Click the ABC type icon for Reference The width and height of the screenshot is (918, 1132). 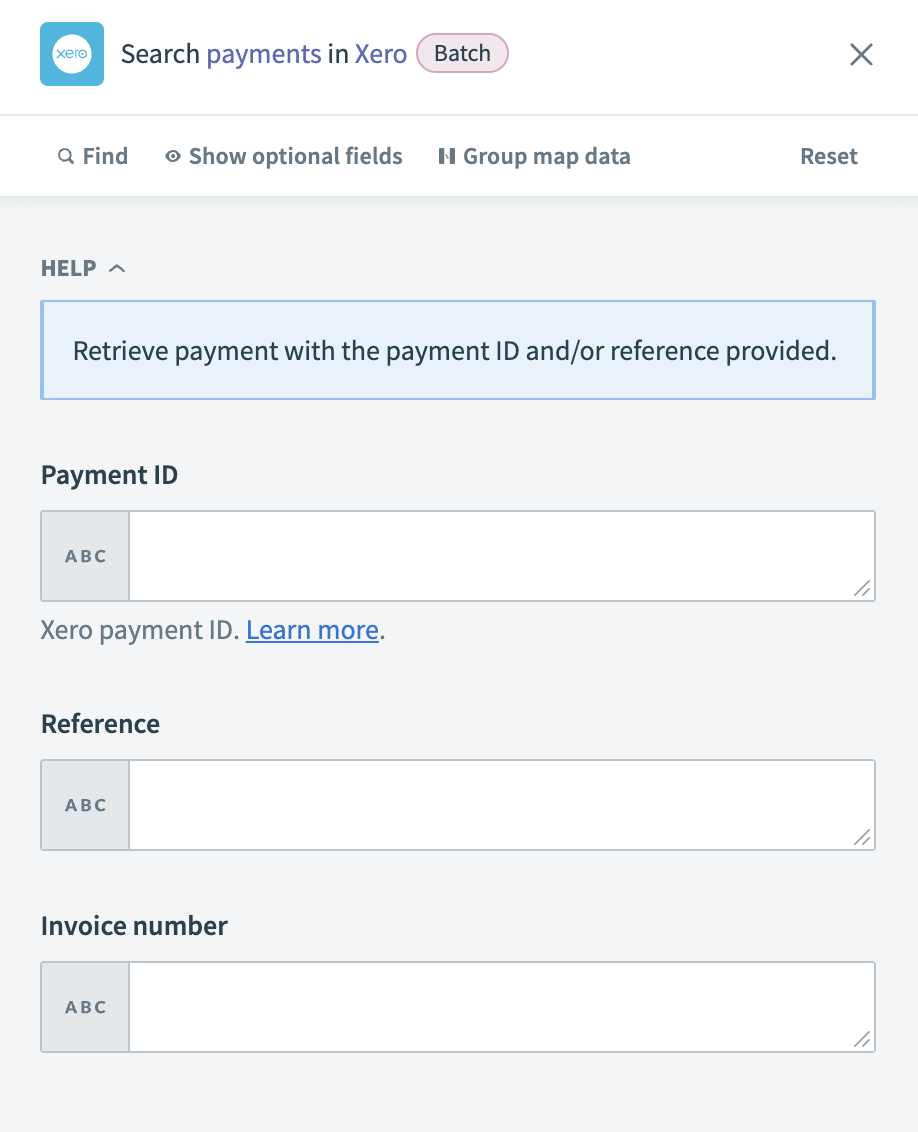84,804
